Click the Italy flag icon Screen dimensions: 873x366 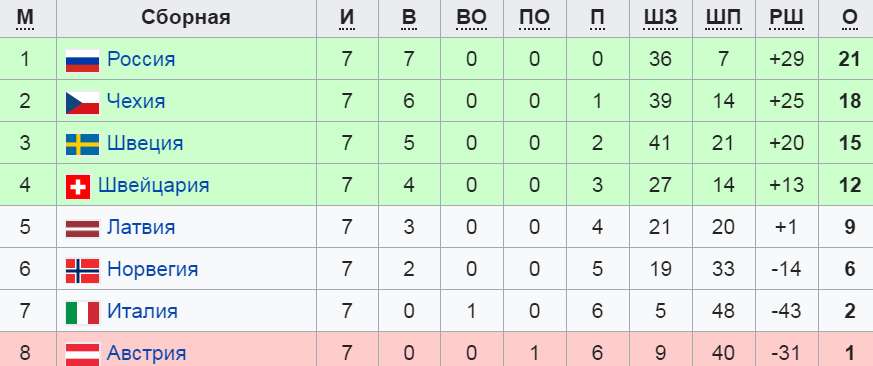(x=82, y=313)
